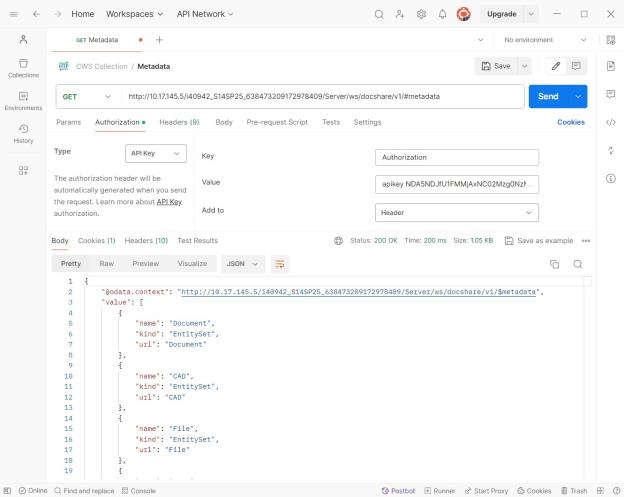Open Postbot in the status bar
This screenshot has height=497, width=624.
[x=398, y=491]
